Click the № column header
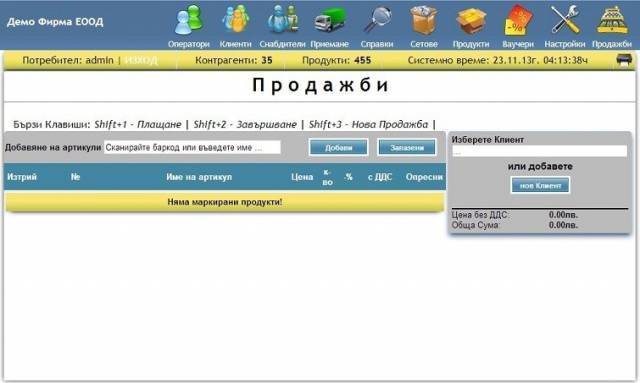640x383 pixels. (x=76, y=177)
